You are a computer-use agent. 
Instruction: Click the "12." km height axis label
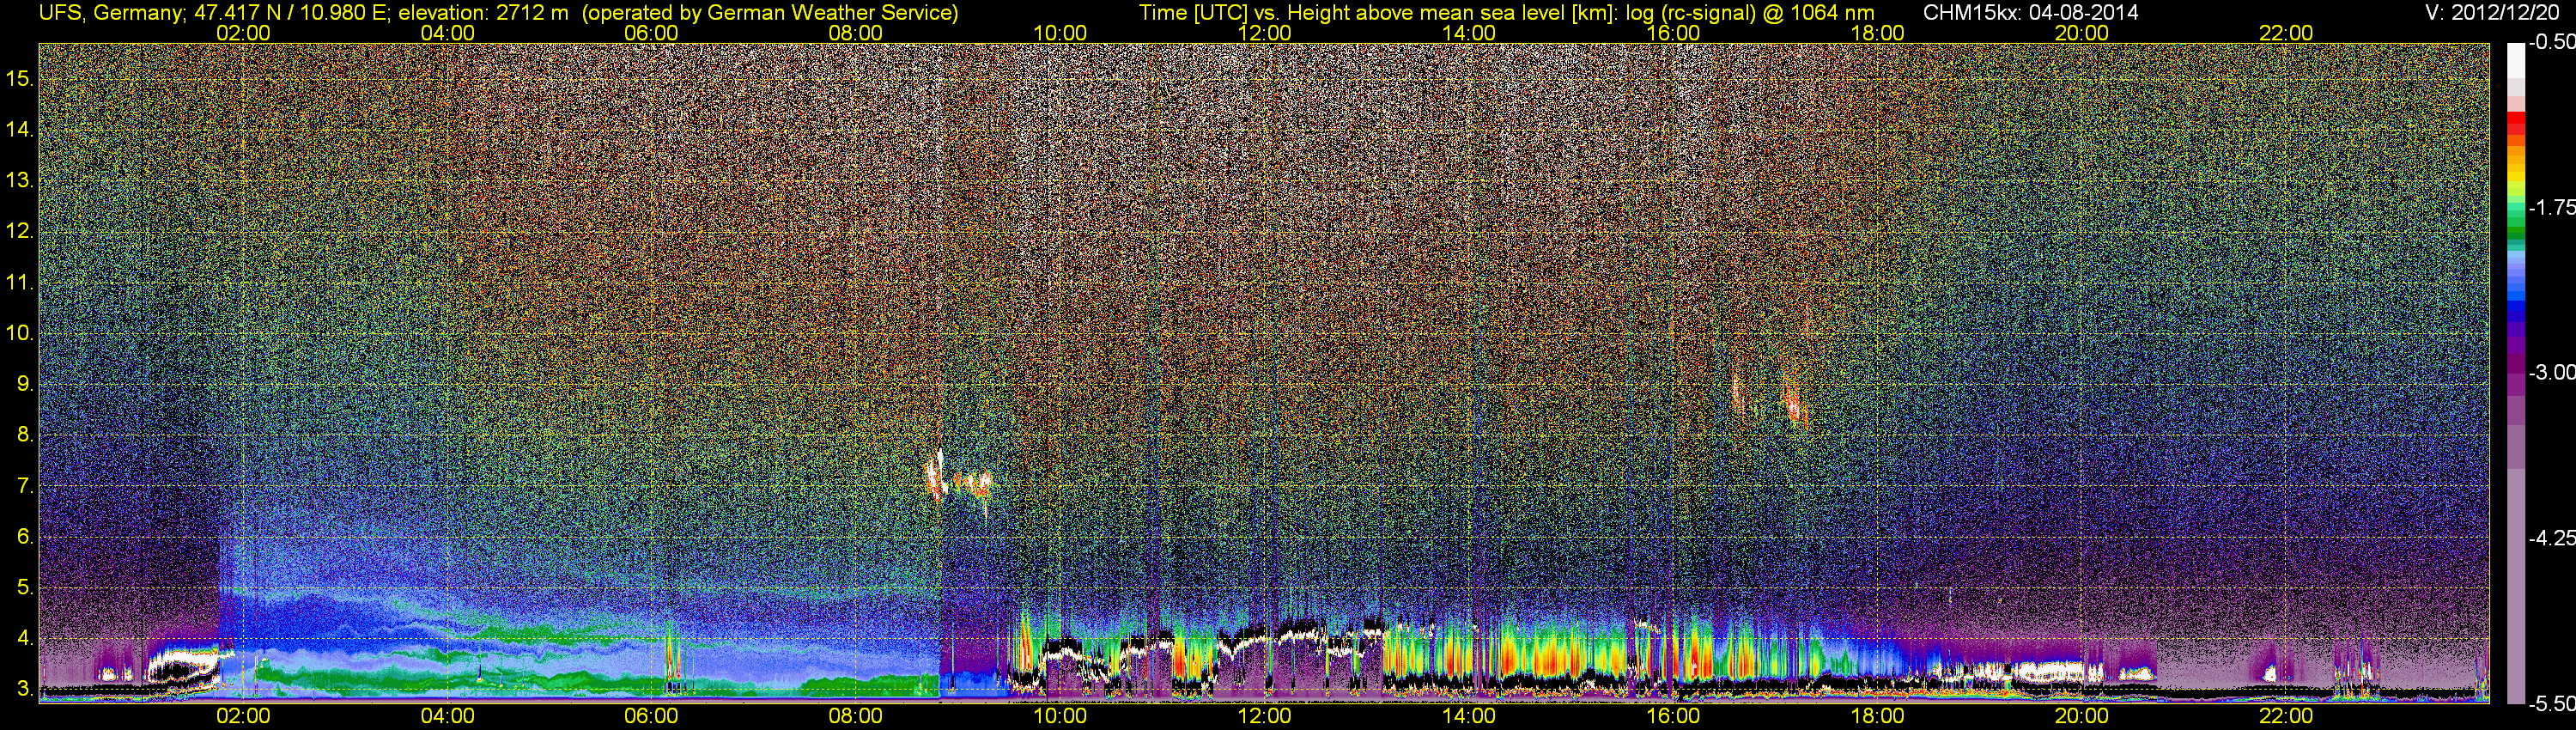pyautogui.click(x=20, y=231)
